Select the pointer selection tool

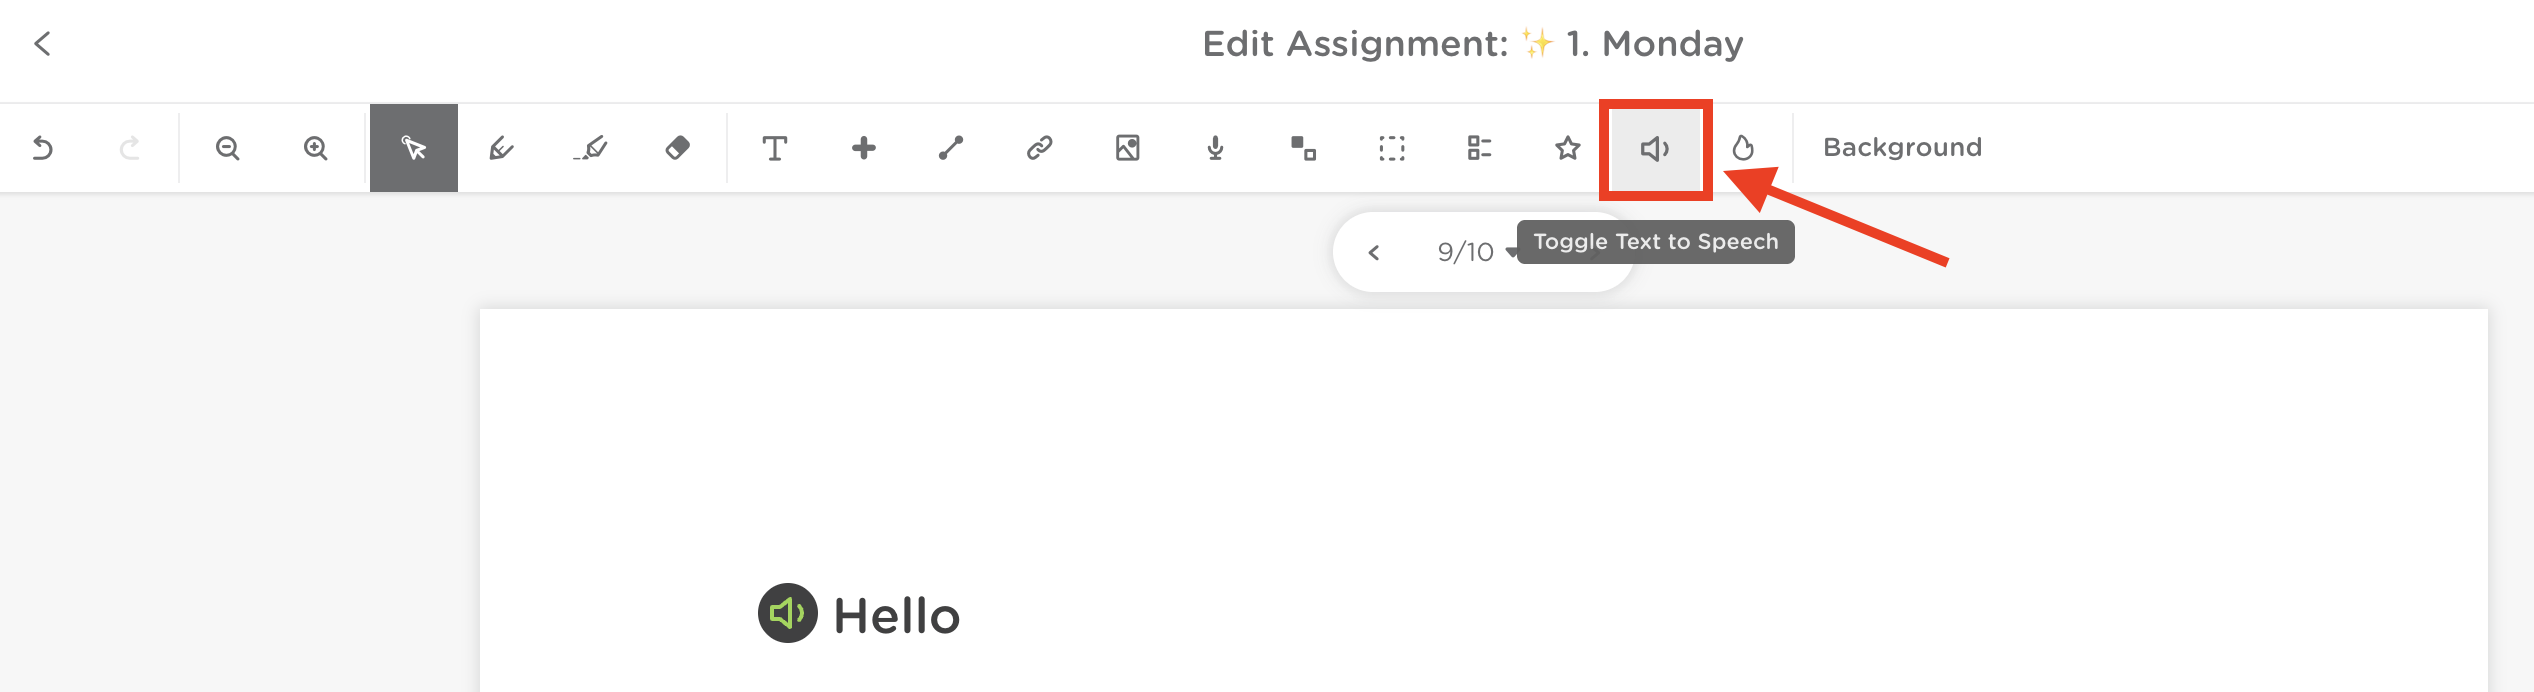click(414, 149)
